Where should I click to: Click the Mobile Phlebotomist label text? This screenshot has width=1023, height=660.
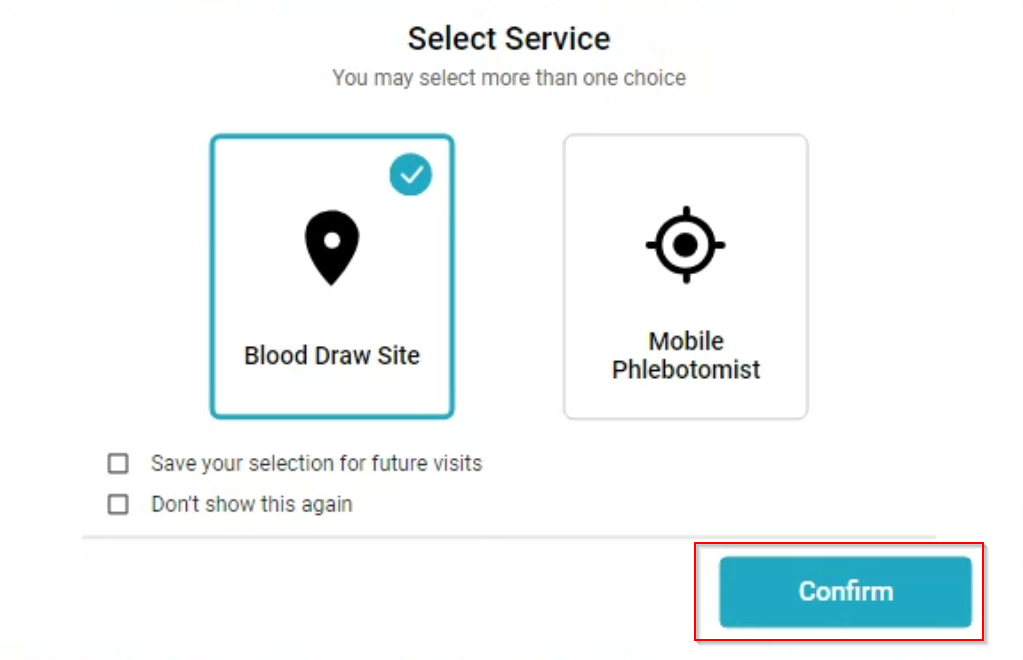click(x=686, y=356)
